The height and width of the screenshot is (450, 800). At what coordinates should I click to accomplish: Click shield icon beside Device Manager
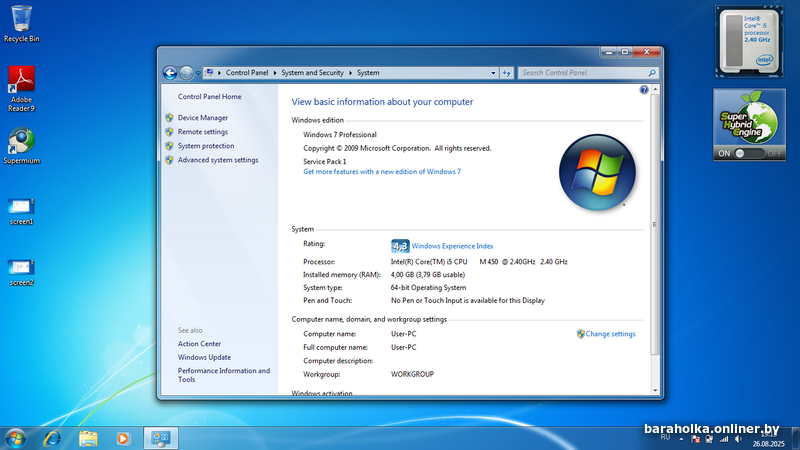tap(169, 117)
